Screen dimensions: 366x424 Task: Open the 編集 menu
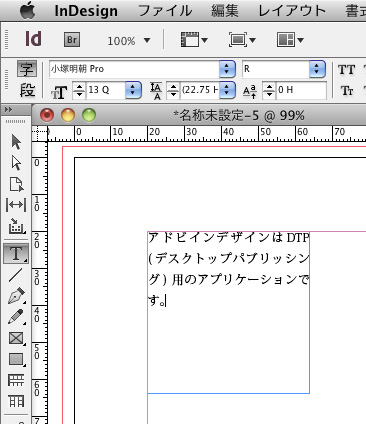[225, 11]
